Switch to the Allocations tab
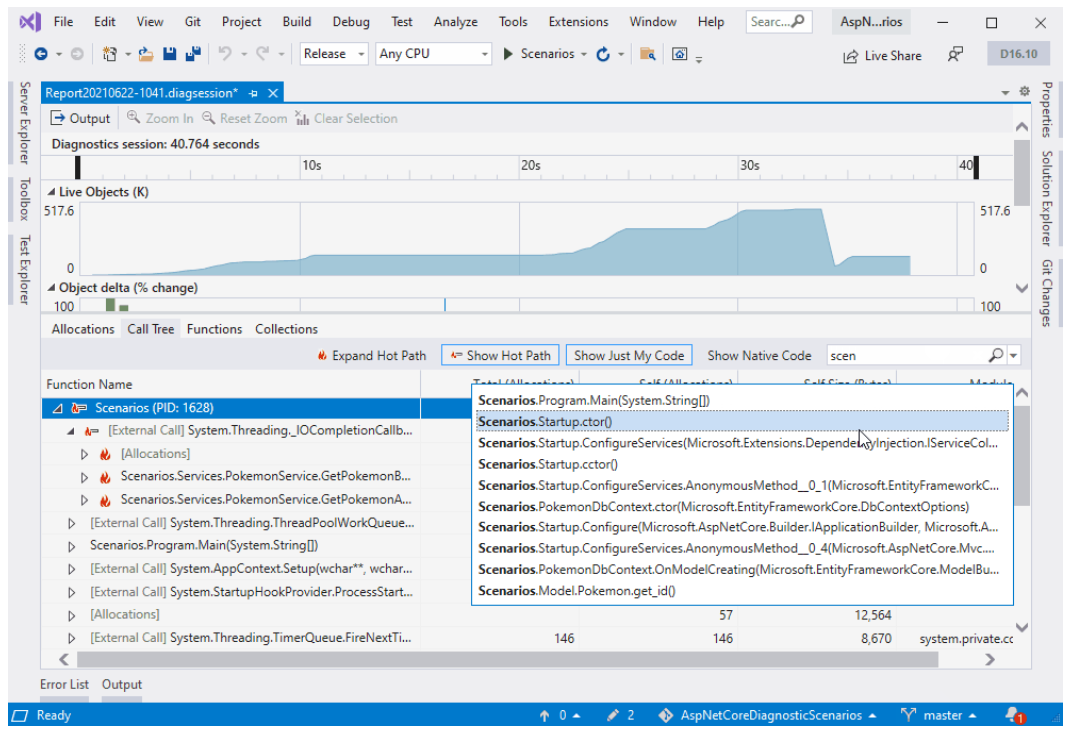This screenshot has width=1073, height=734. tap(83, 329)
